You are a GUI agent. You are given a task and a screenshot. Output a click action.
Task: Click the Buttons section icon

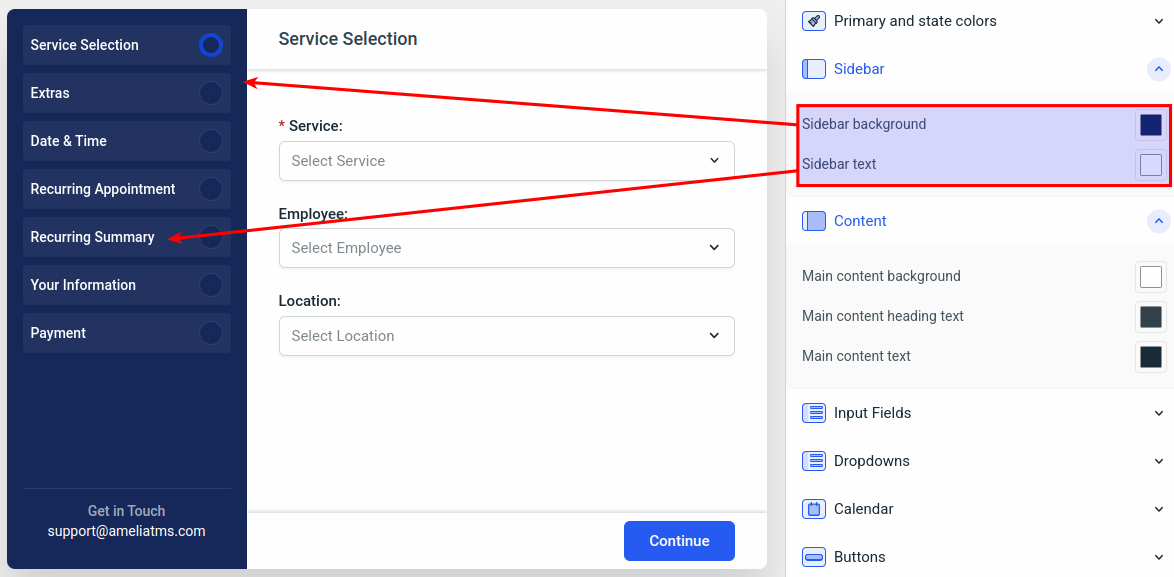click(814, 557)
